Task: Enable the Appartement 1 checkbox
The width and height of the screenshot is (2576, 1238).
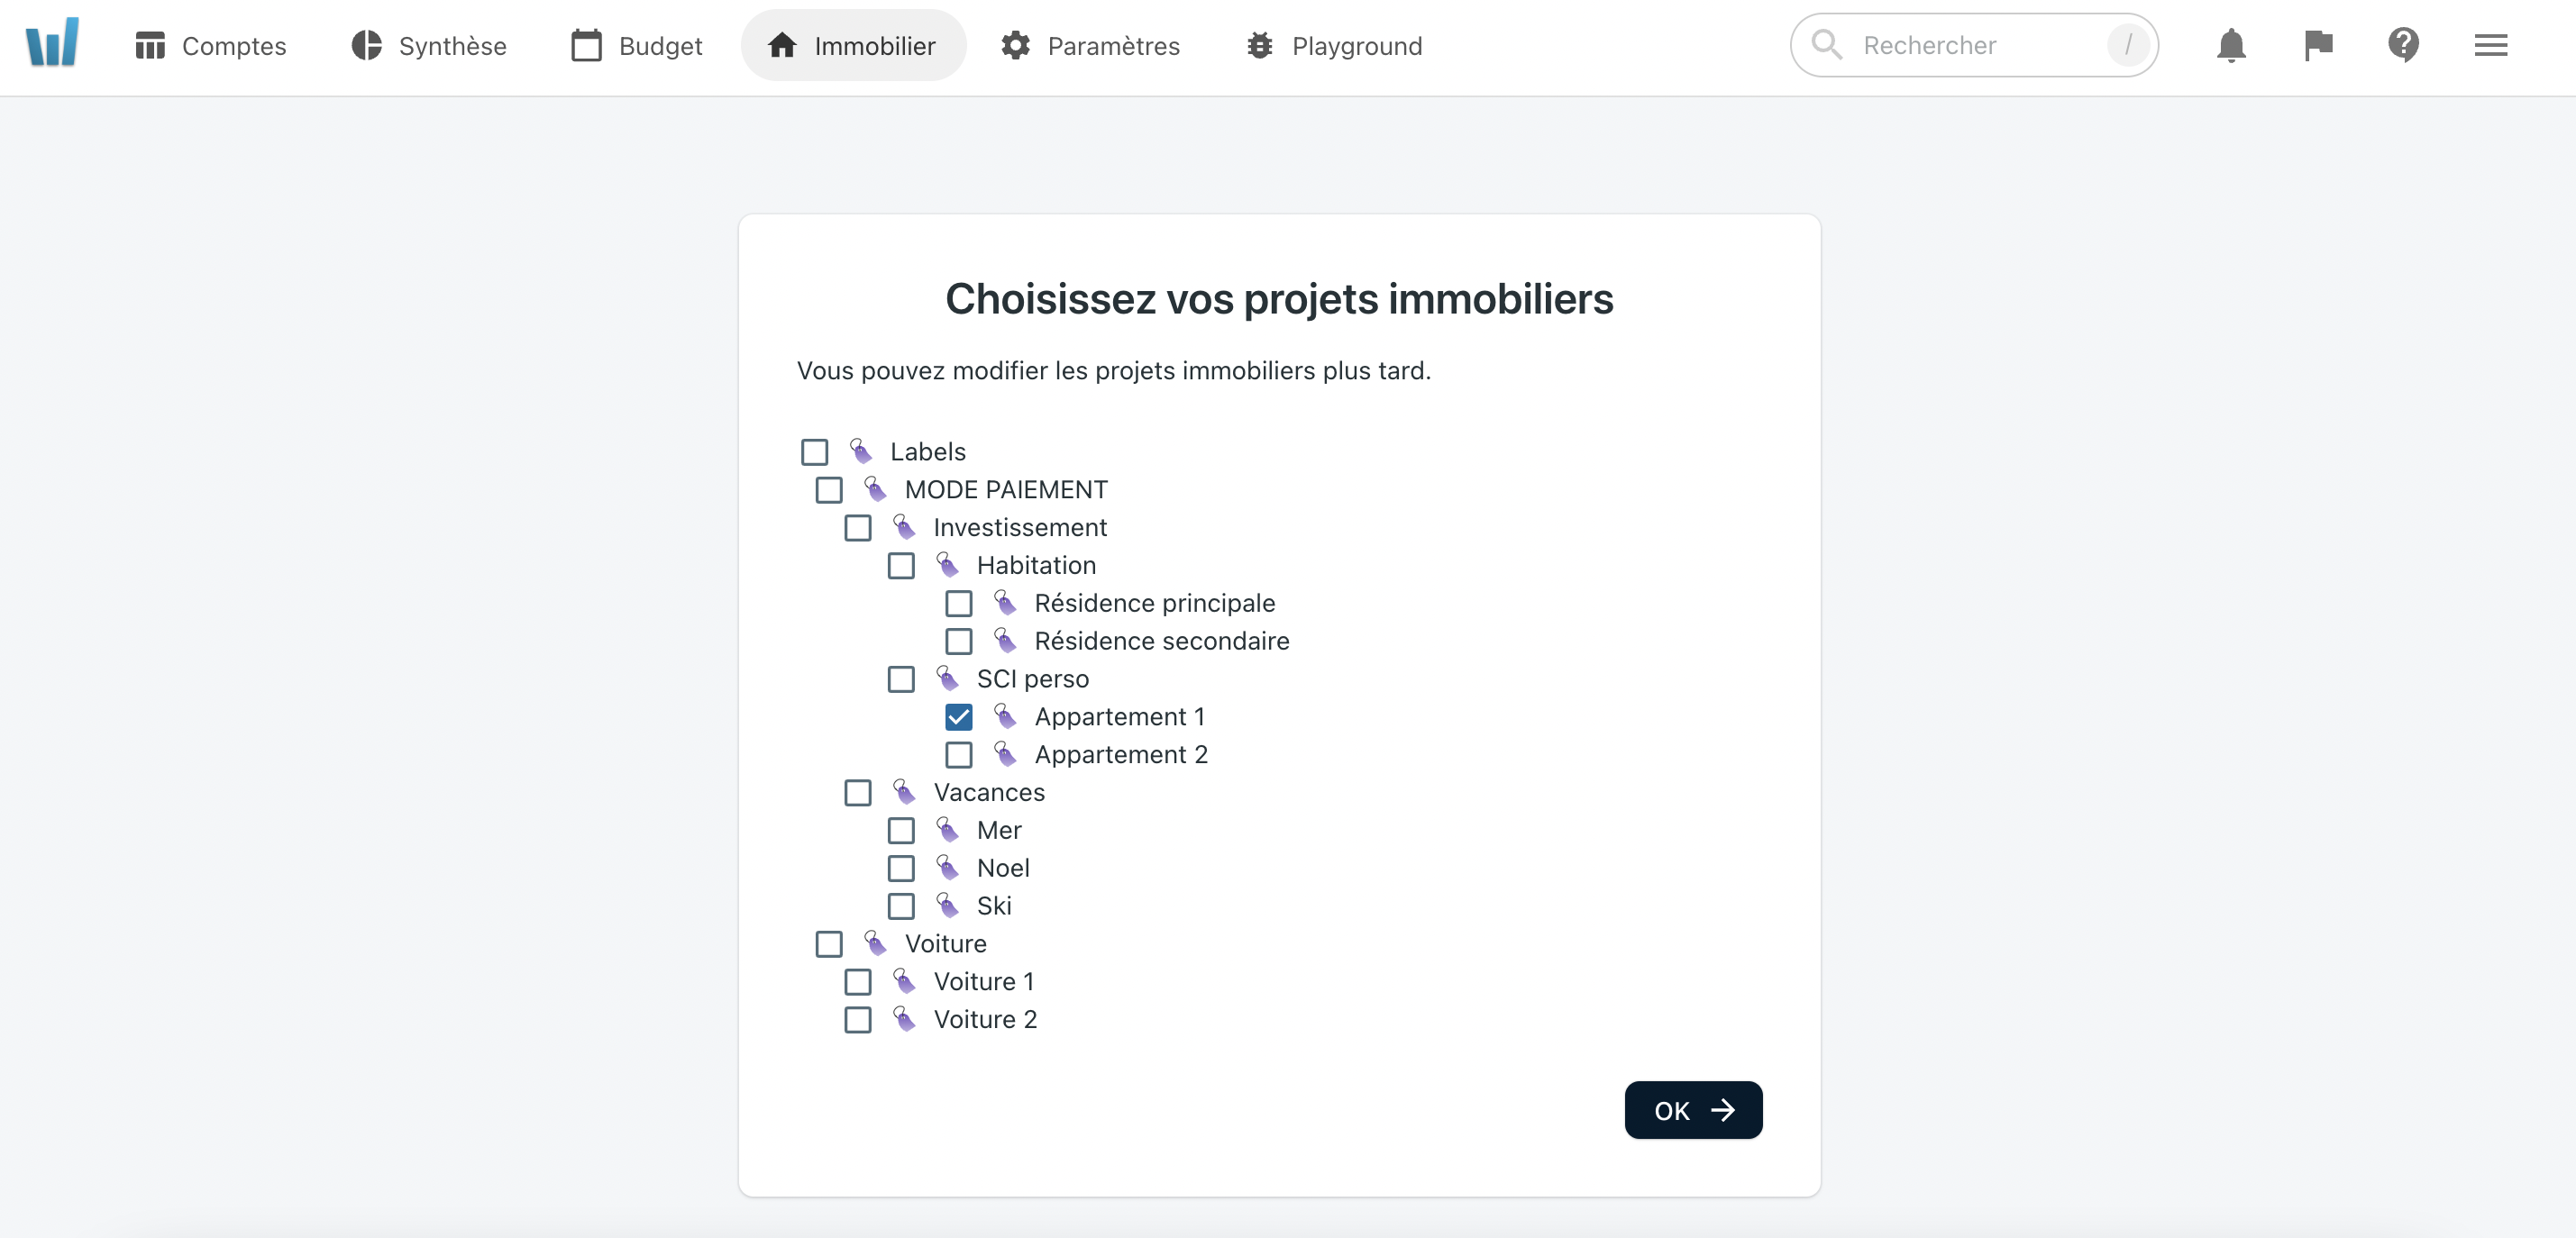Action: coord(958,716)
